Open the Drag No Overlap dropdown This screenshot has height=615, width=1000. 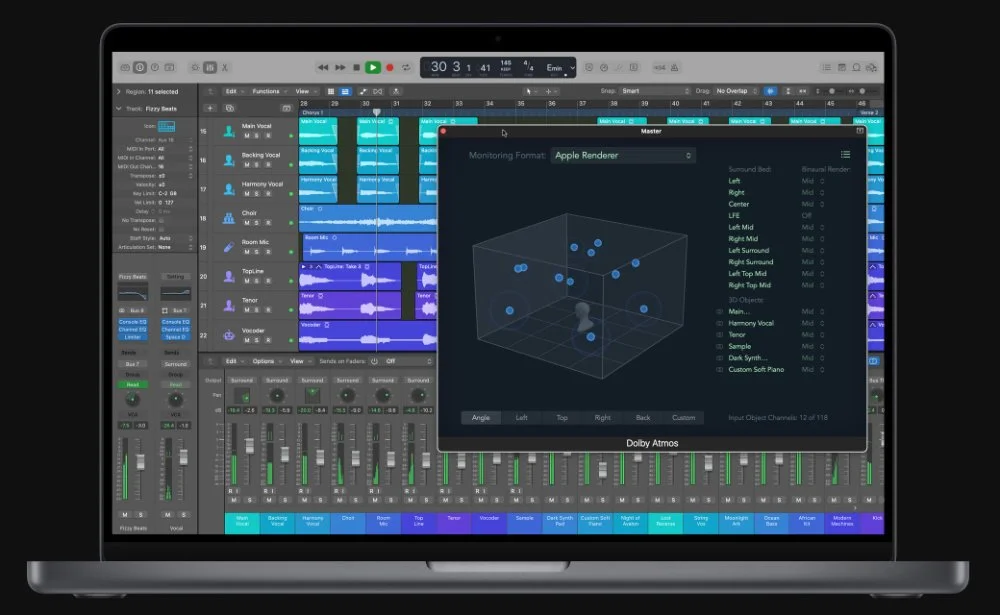click(x=736, y=91)
